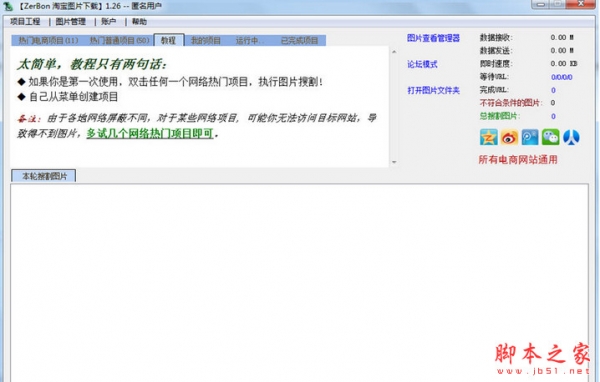This screenshot has height=382, width=600.
Task: Open the 图片管理 menu
Action: [70, 22]
